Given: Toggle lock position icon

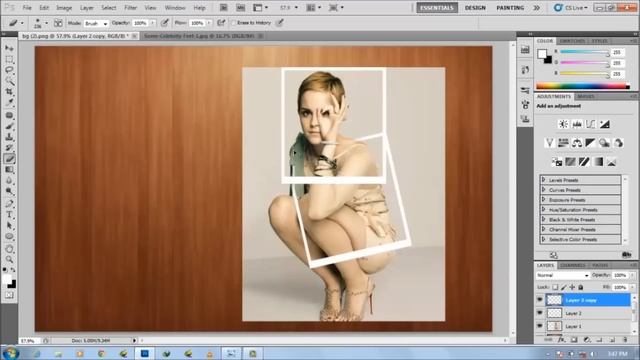Looking at the screenshot, I should tap(572, 287).
